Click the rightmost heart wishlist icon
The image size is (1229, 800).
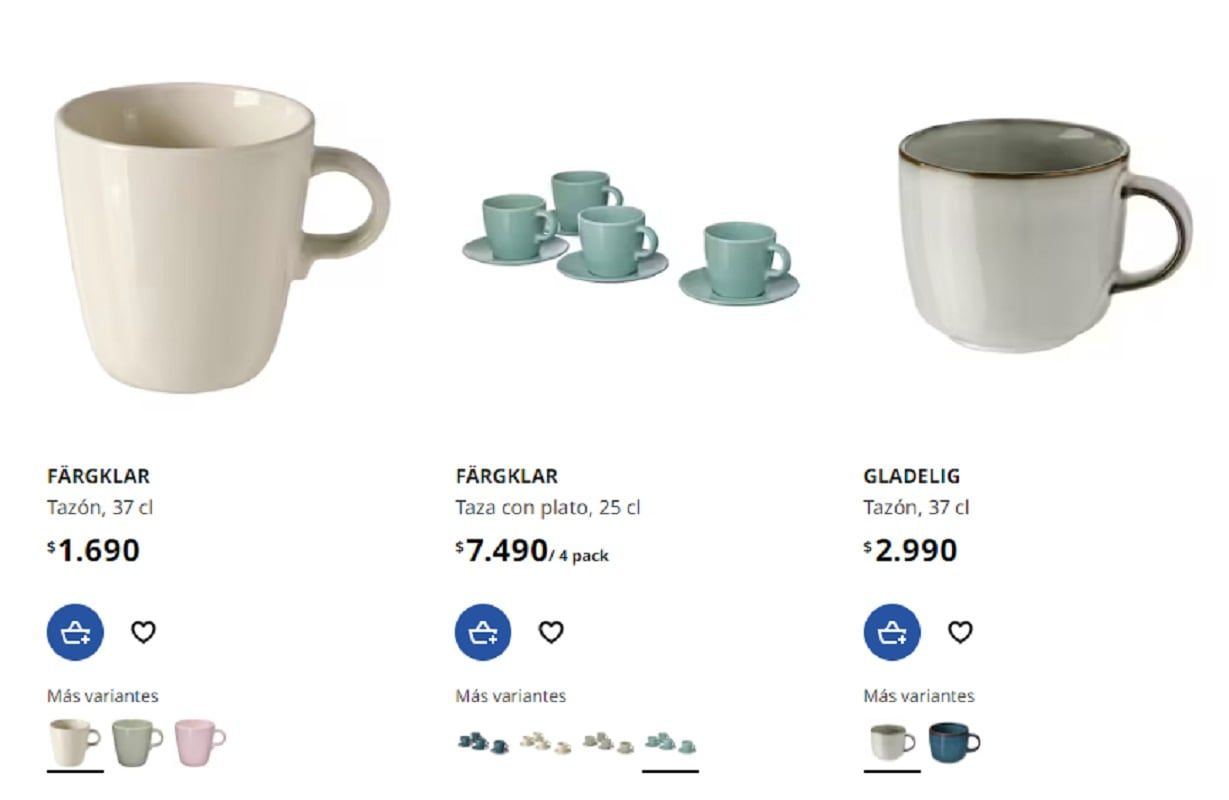pos(960,632)
